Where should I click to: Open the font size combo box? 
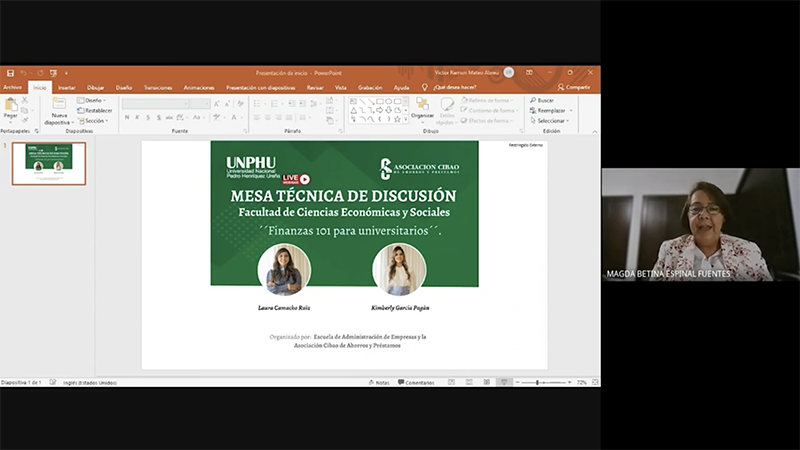click(x=201, y=104)
